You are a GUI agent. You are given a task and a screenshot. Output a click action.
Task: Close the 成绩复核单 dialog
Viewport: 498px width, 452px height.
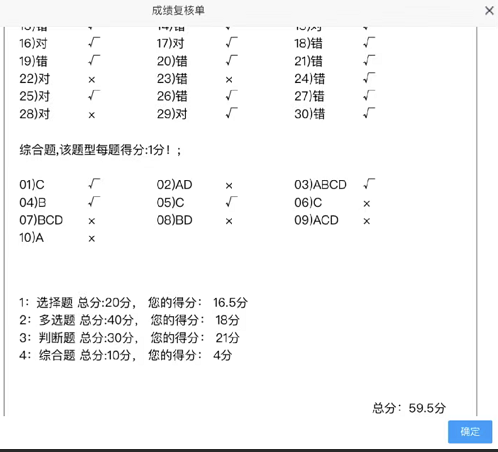click(489, 11)
